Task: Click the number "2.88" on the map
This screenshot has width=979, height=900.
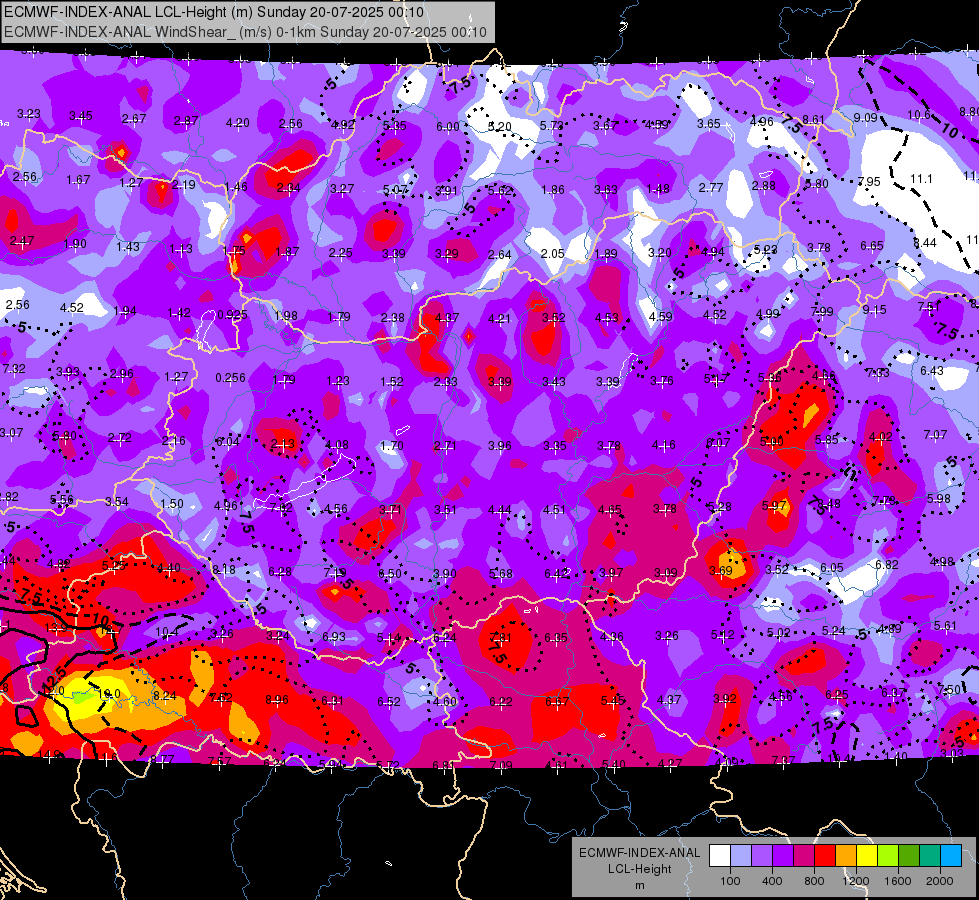Action: [764, 185]
